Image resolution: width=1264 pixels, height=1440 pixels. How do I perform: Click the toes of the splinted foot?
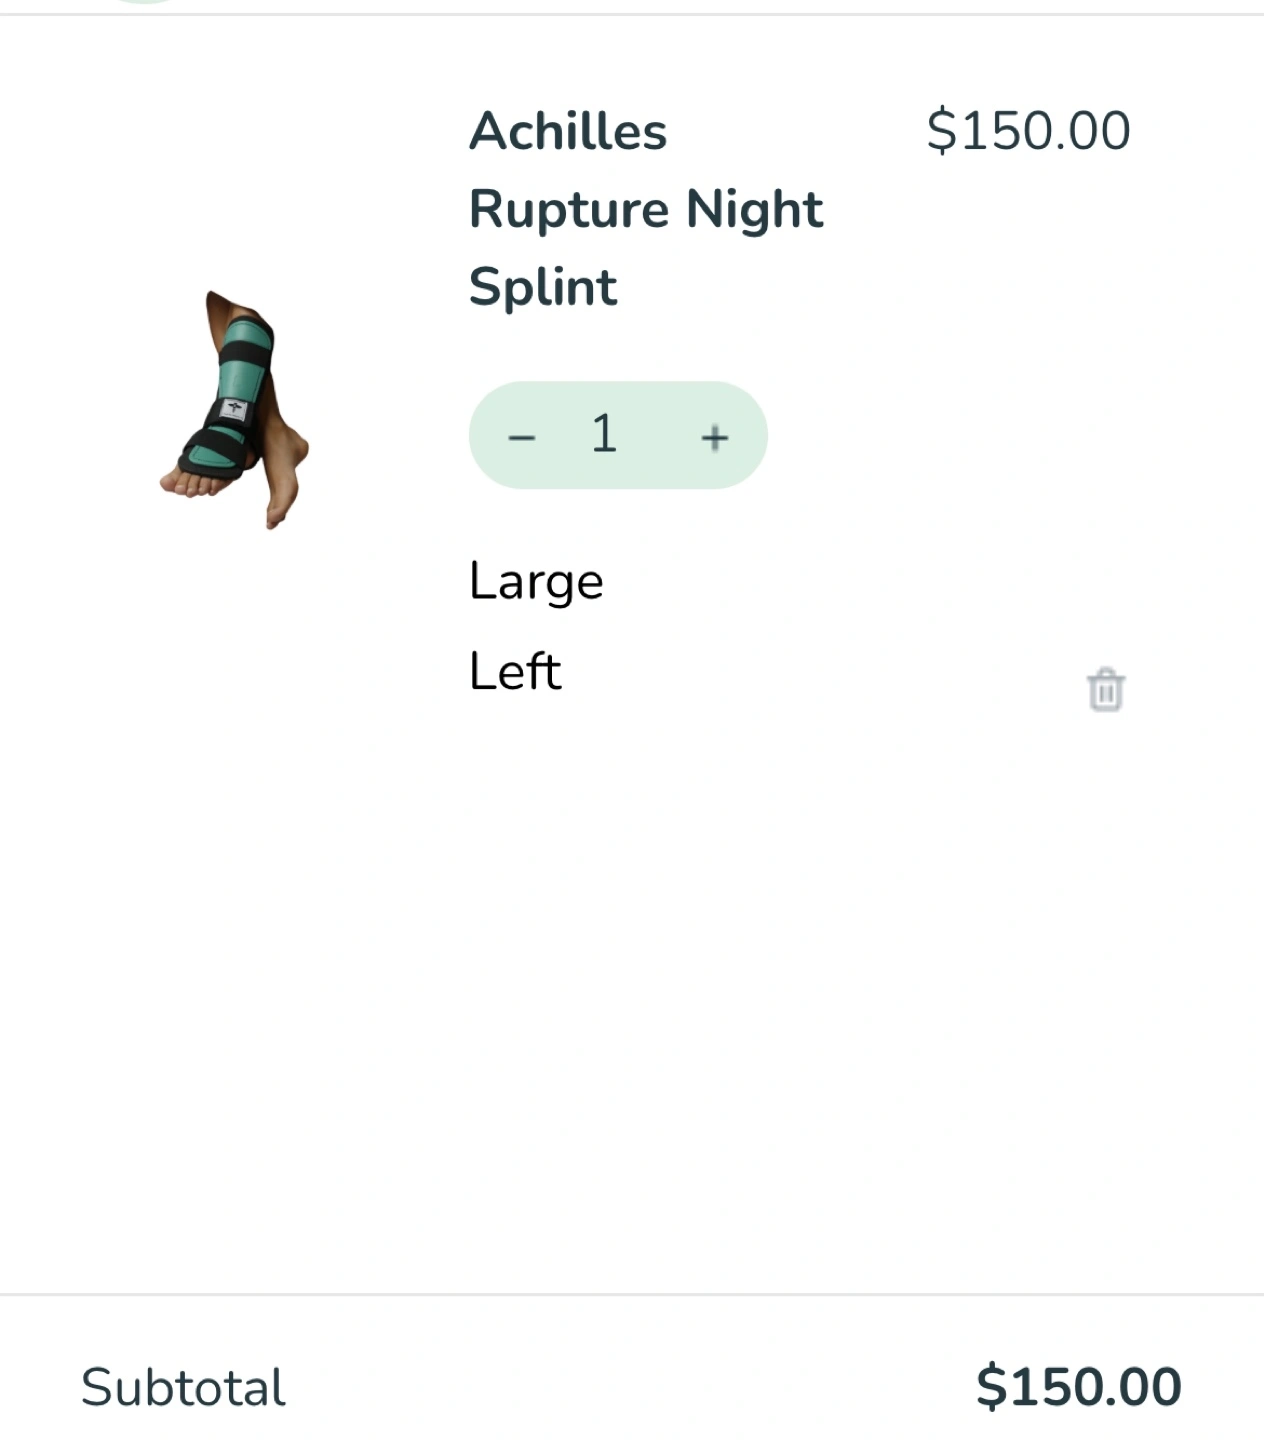point(187,486)
